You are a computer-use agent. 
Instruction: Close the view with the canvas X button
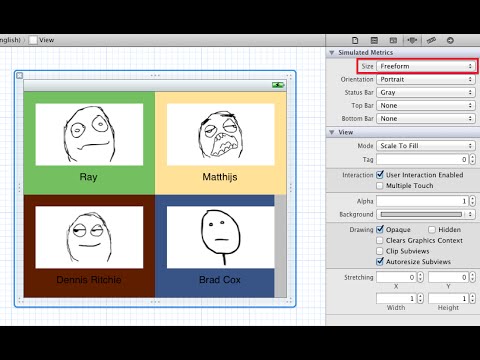(20, 76)
